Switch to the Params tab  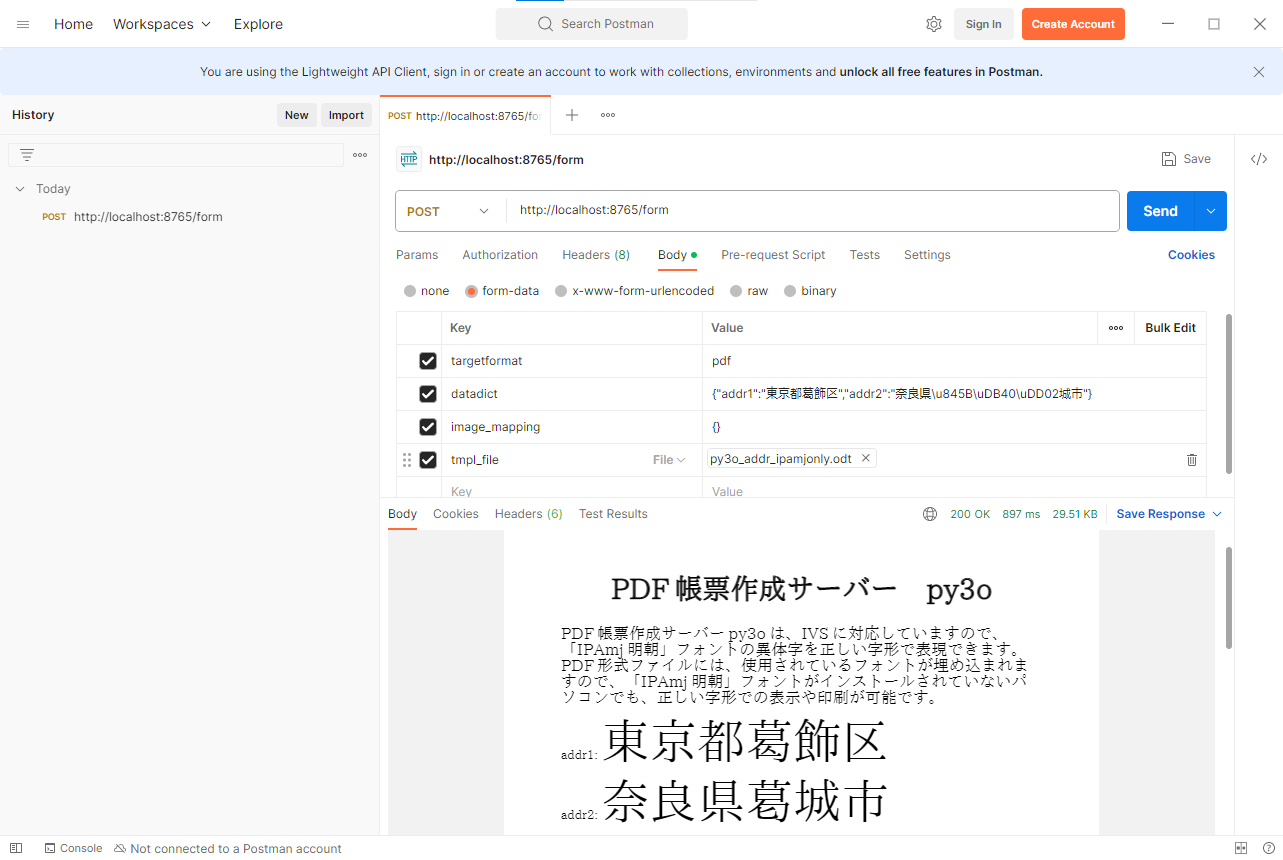click(x=417, y=255)
